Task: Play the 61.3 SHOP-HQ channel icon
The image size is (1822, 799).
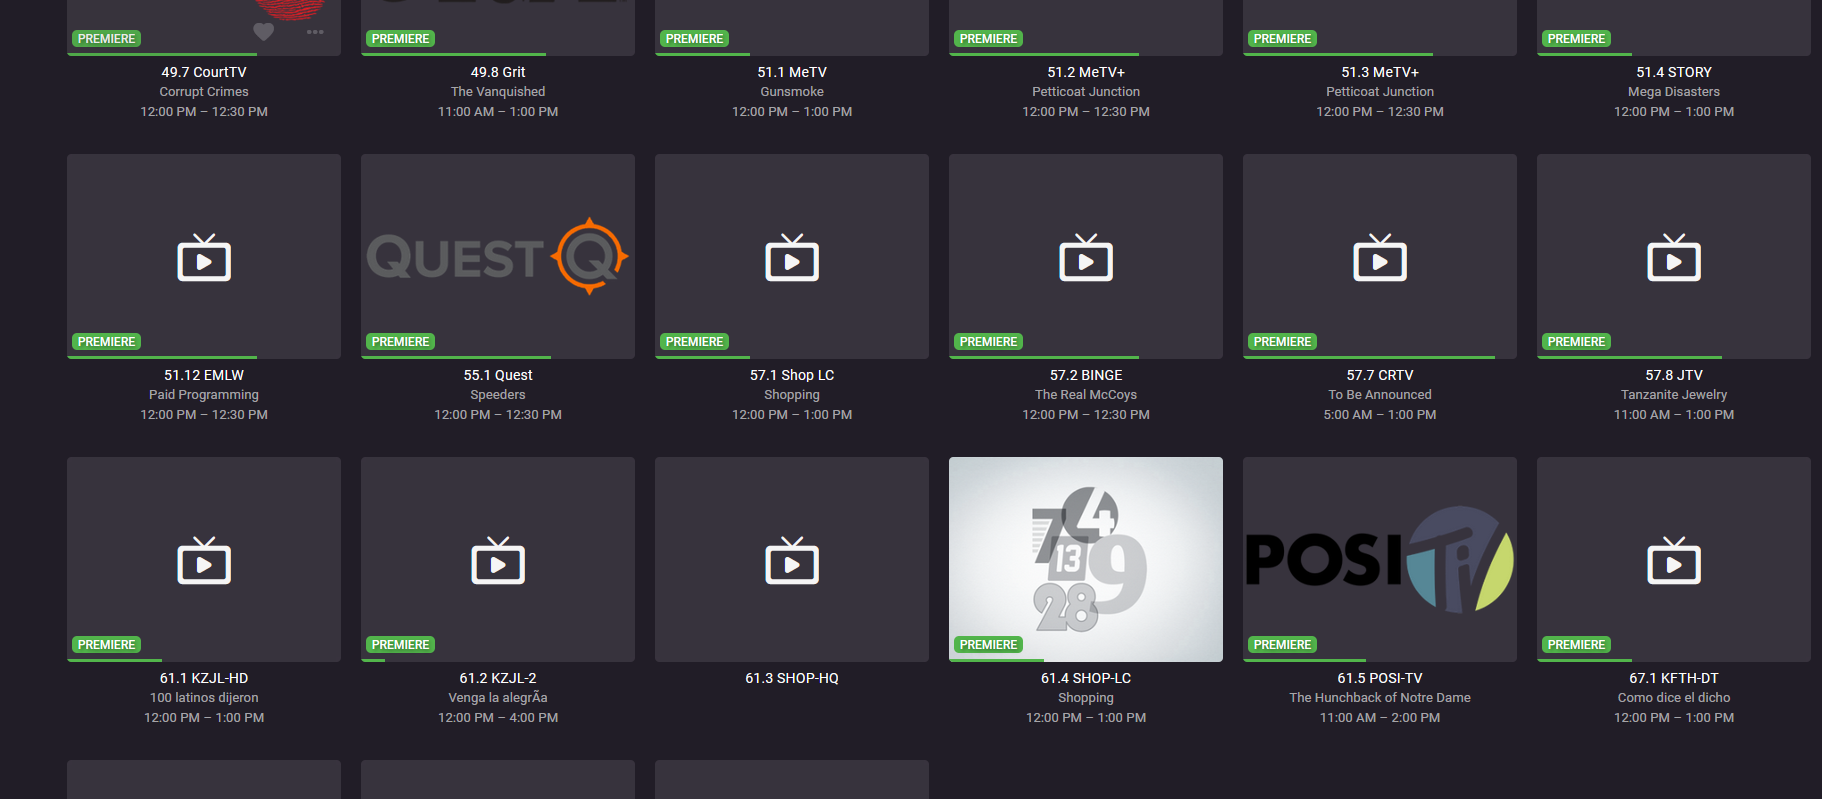Action: click(x=792, y=560)
